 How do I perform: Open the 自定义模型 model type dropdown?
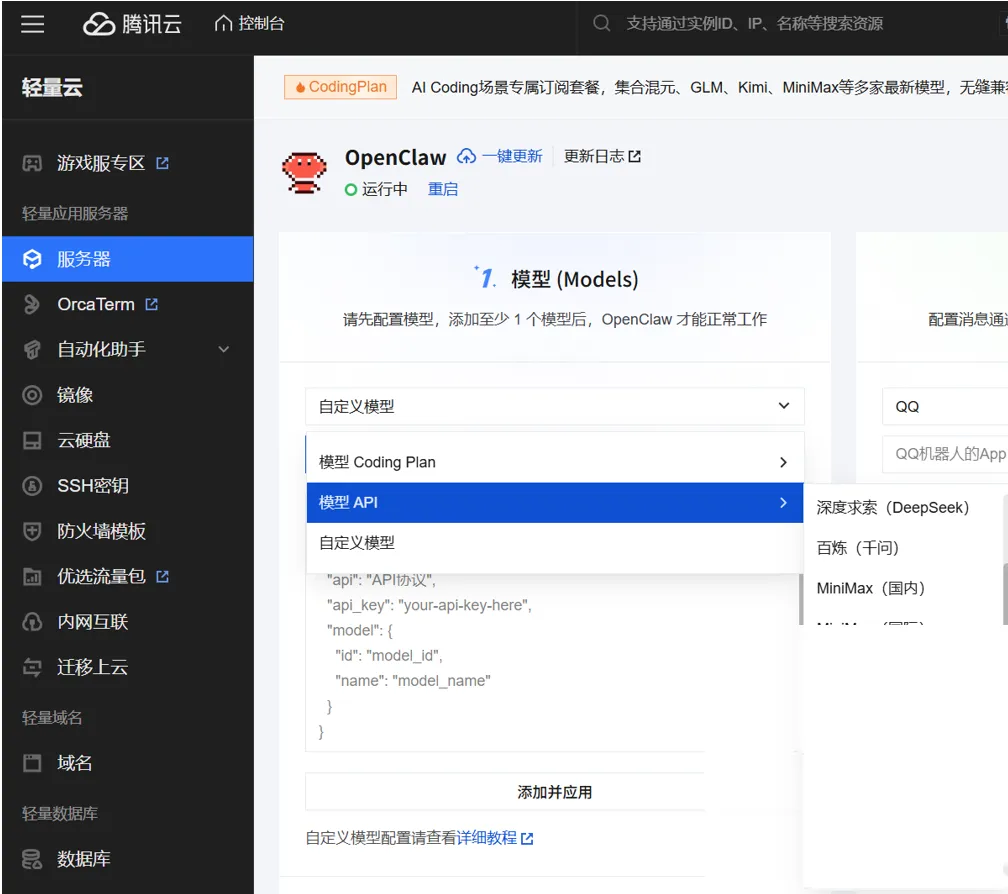pos(555,406)
